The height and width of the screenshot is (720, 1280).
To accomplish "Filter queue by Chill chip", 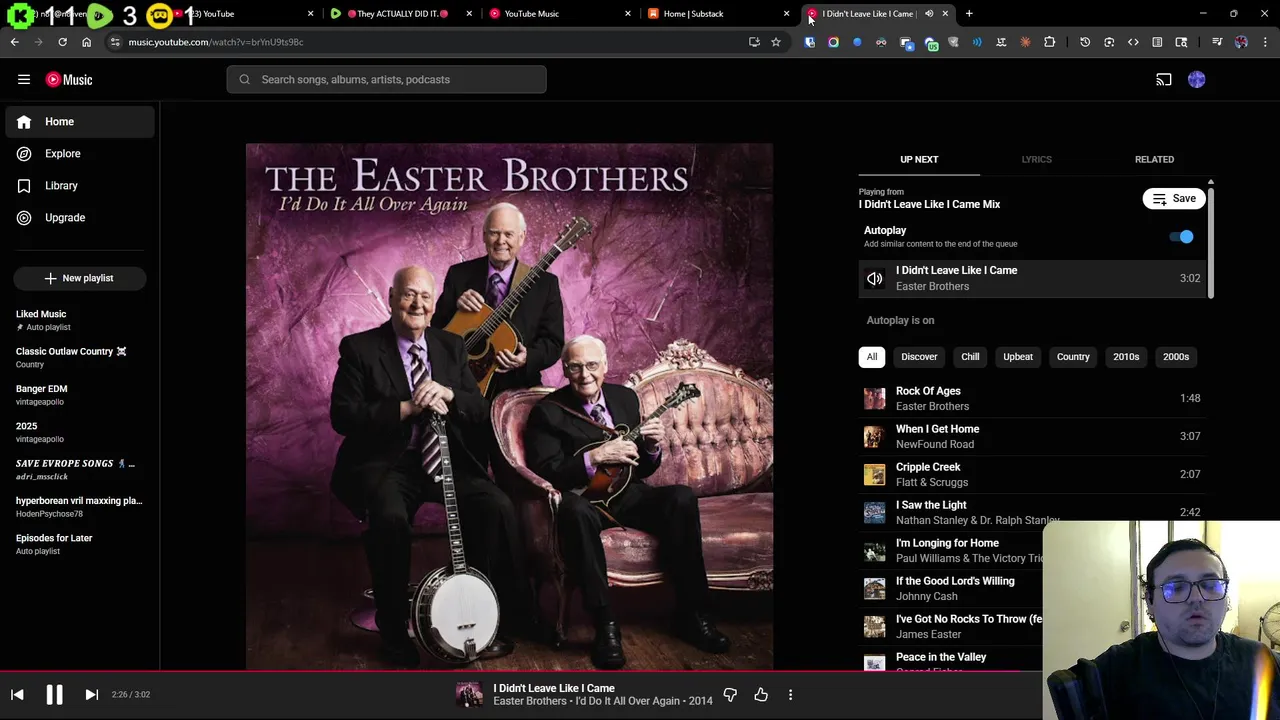I will [970, 357].
